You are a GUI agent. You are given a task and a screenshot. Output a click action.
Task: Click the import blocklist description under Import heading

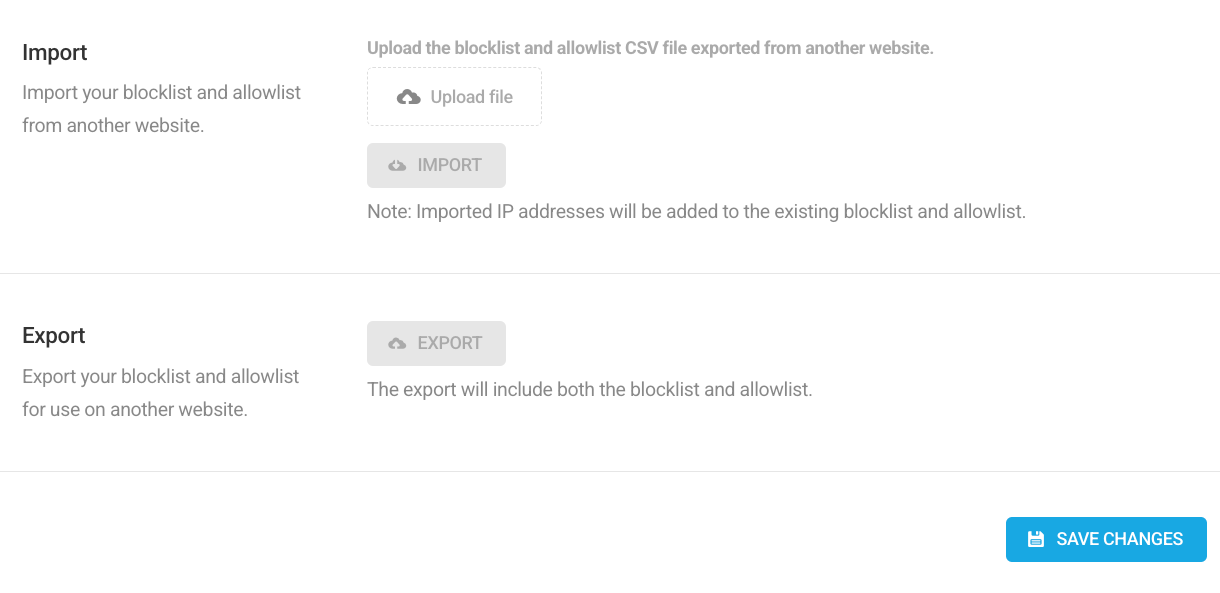pyautogui.click(x=161, y=108)
